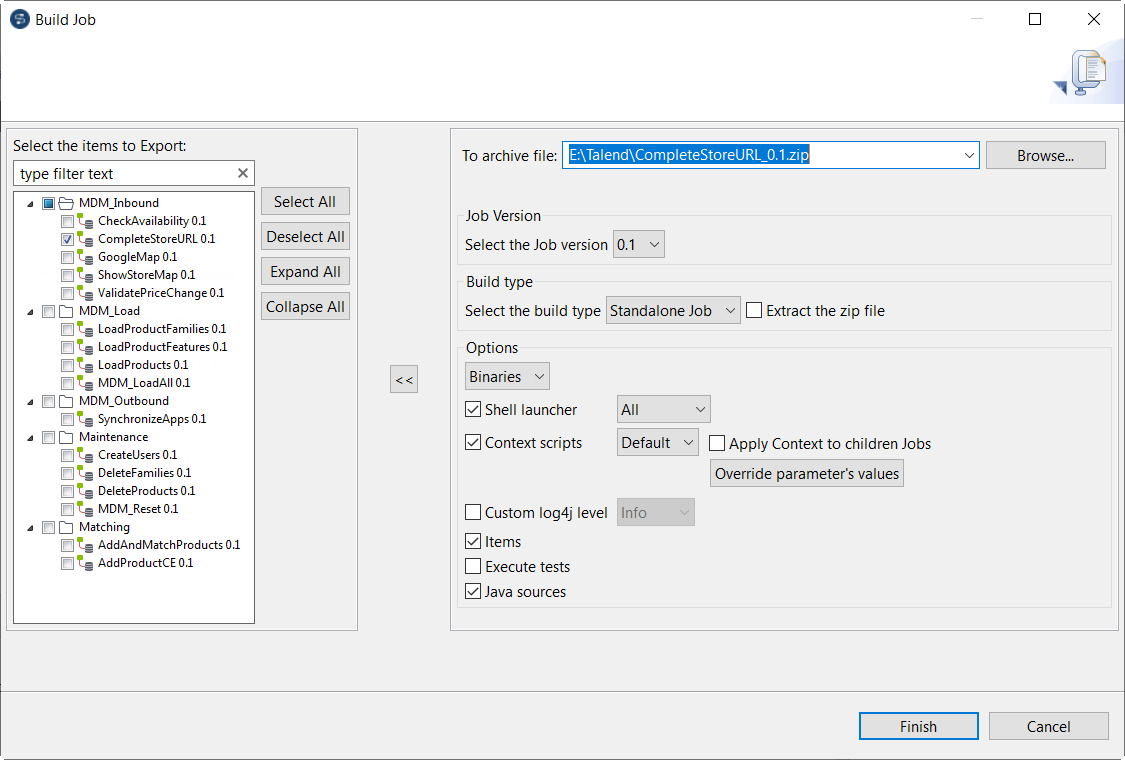Click the Override parameter's values button
1125x760 pixels.
(806, 472)
